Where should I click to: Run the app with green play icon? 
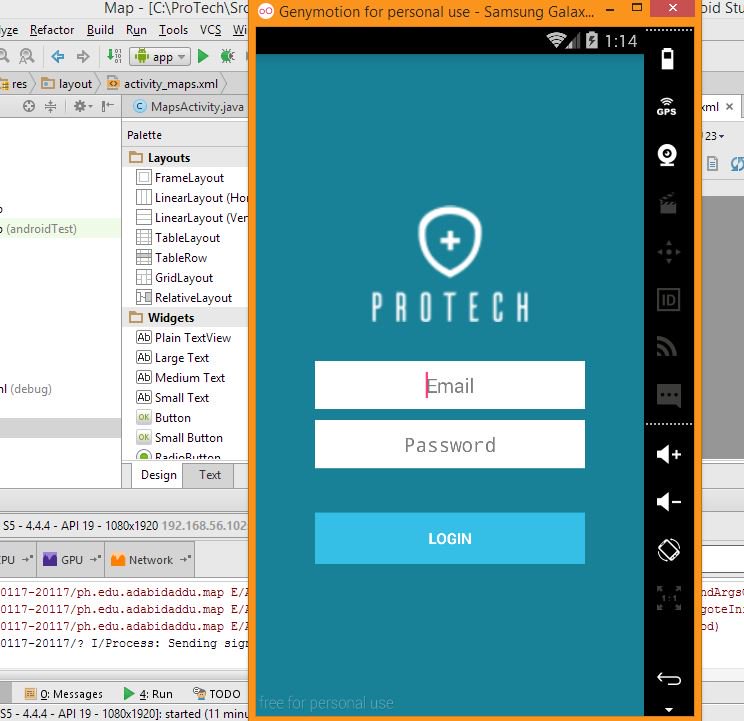[203, 56]
